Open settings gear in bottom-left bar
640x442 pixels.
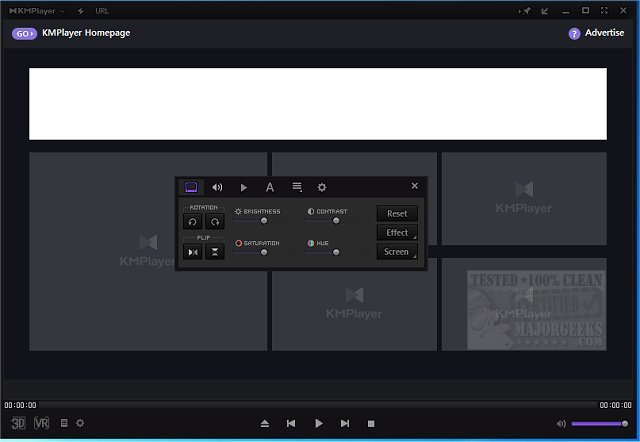tap(80, 424)
